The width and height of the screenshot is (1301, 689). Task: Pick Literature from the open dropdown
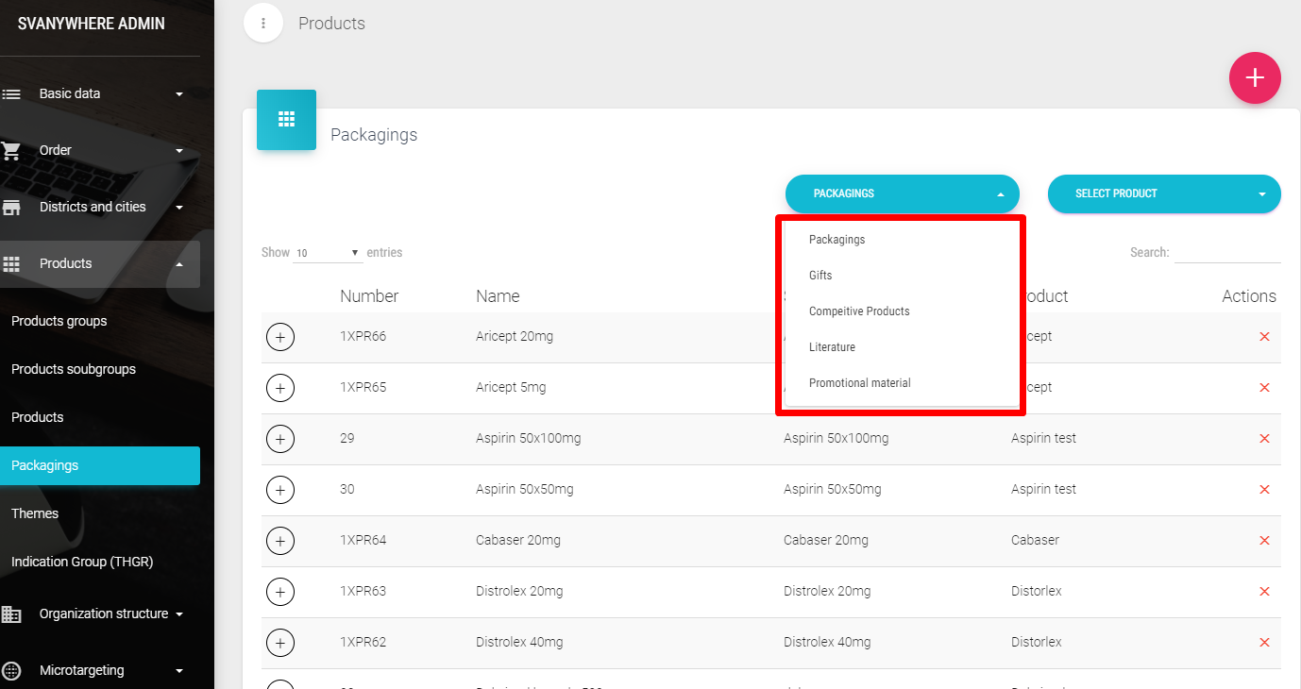832,348
